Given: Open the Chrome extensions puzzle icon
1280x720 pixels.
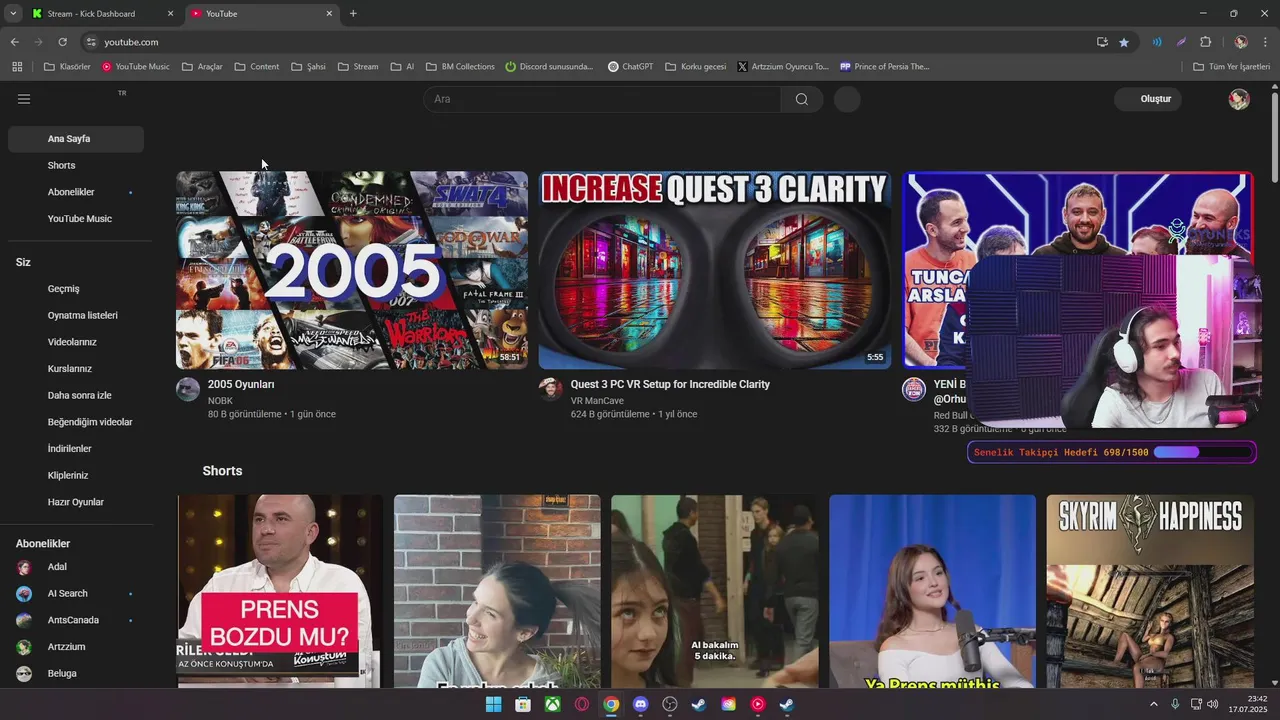Looking at the screenshot, I should [x=1205, y=42].
